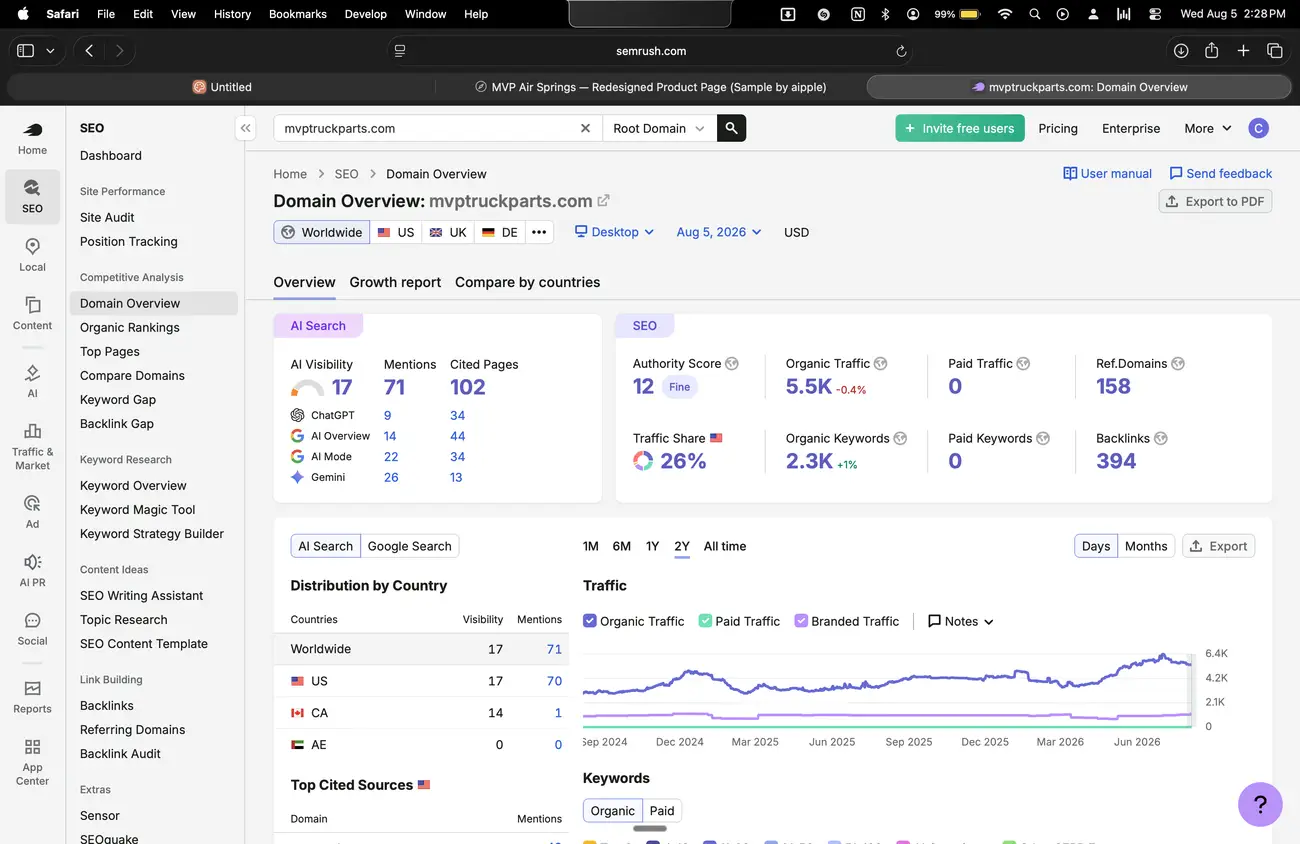Screen dimensions: 1300x844
Task: Open the Aug 5, 2026 date dropdown
Action: coord(719,232)
